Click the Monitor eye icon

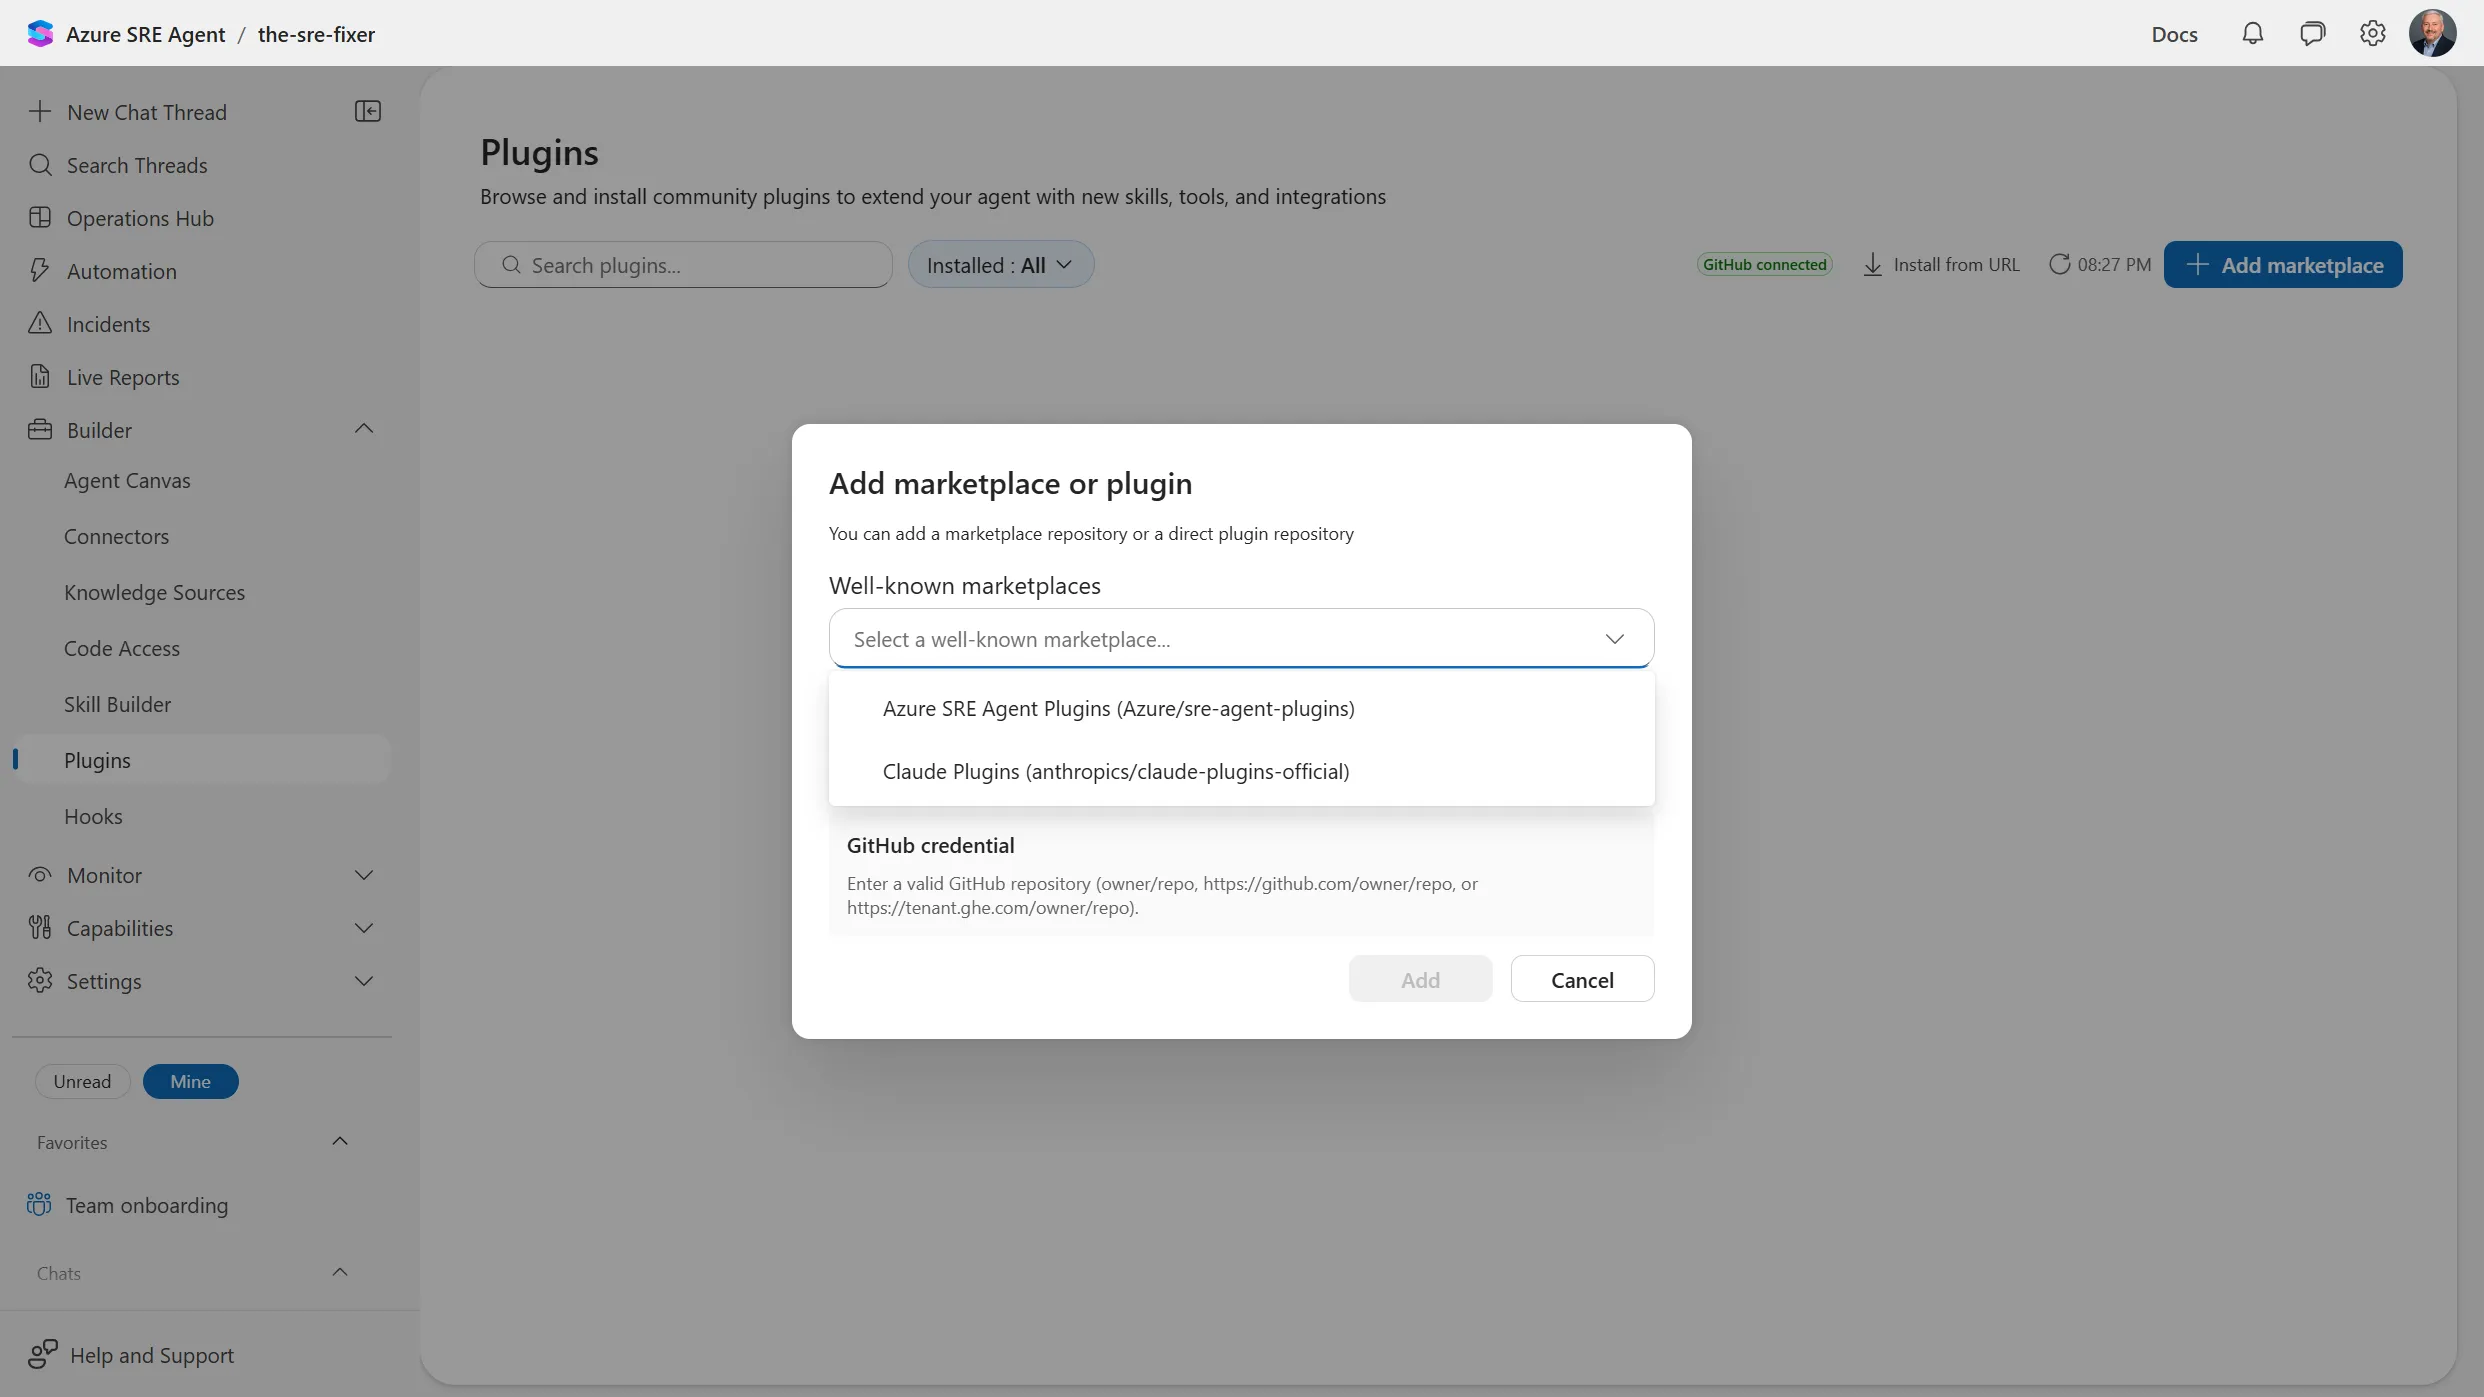pos(40,875)
